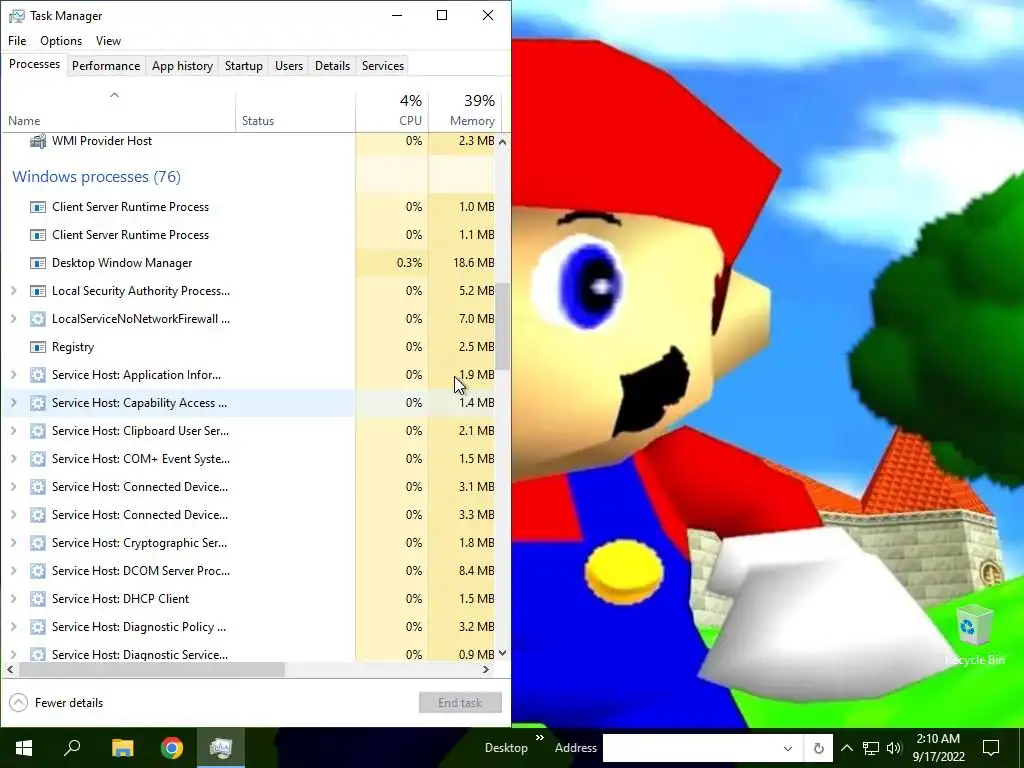Open the Windows Start menu
This screenshot has height=768, width=1024.
24,748
